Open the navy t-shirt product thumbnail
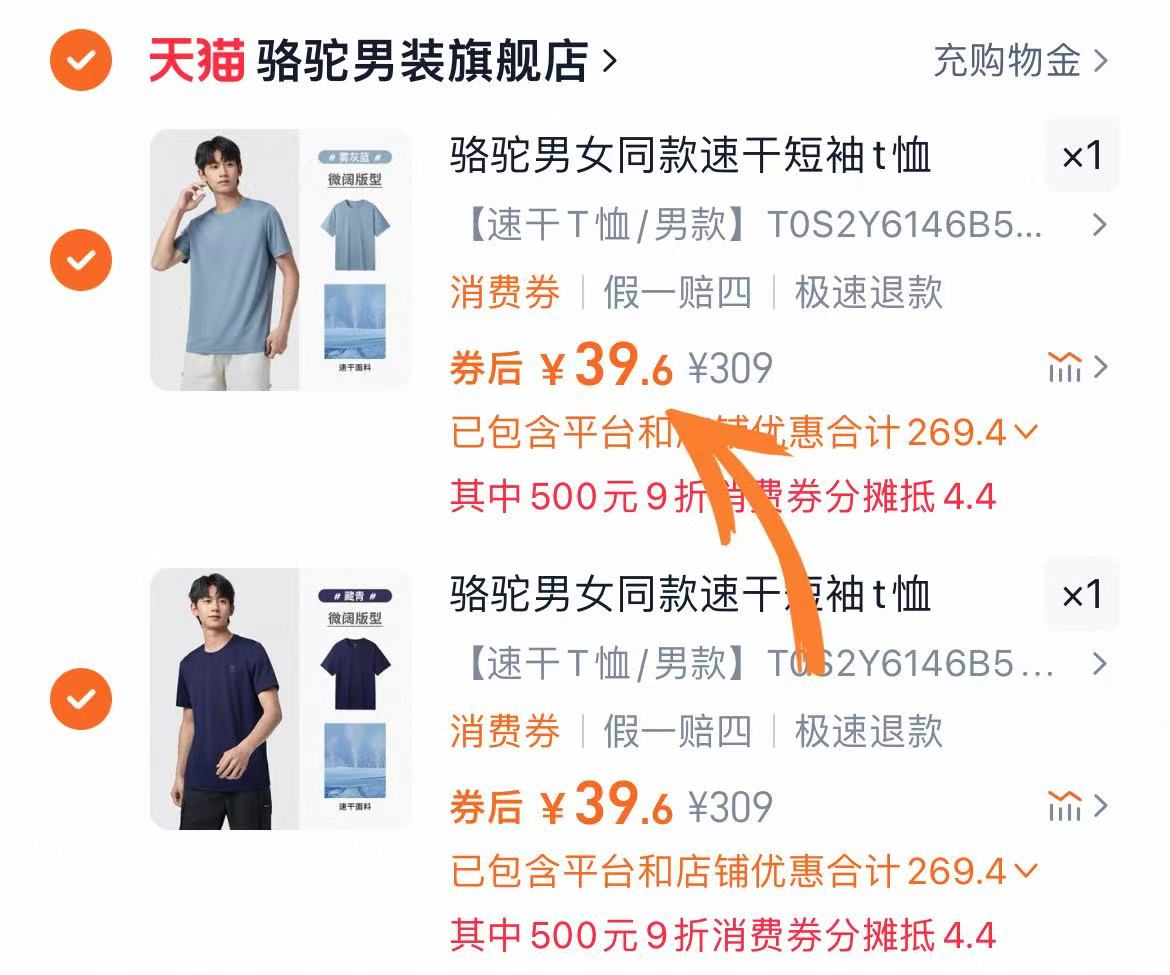The width and height of the screenshot is (1170, 975). (281, 698)
